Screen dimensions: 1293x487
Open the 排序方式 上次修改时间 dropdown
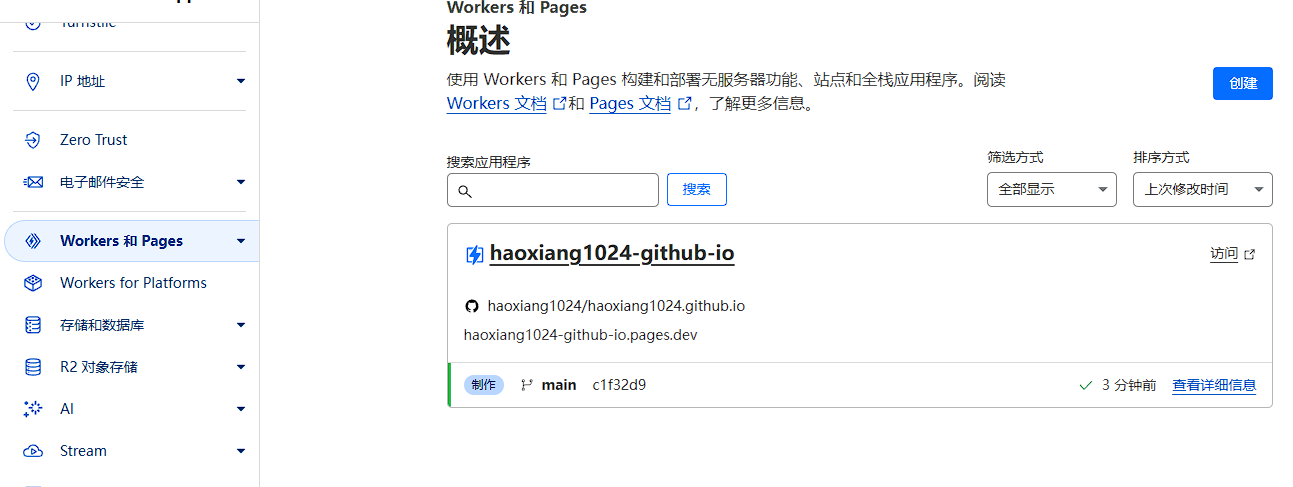[x=1203, y=189]
